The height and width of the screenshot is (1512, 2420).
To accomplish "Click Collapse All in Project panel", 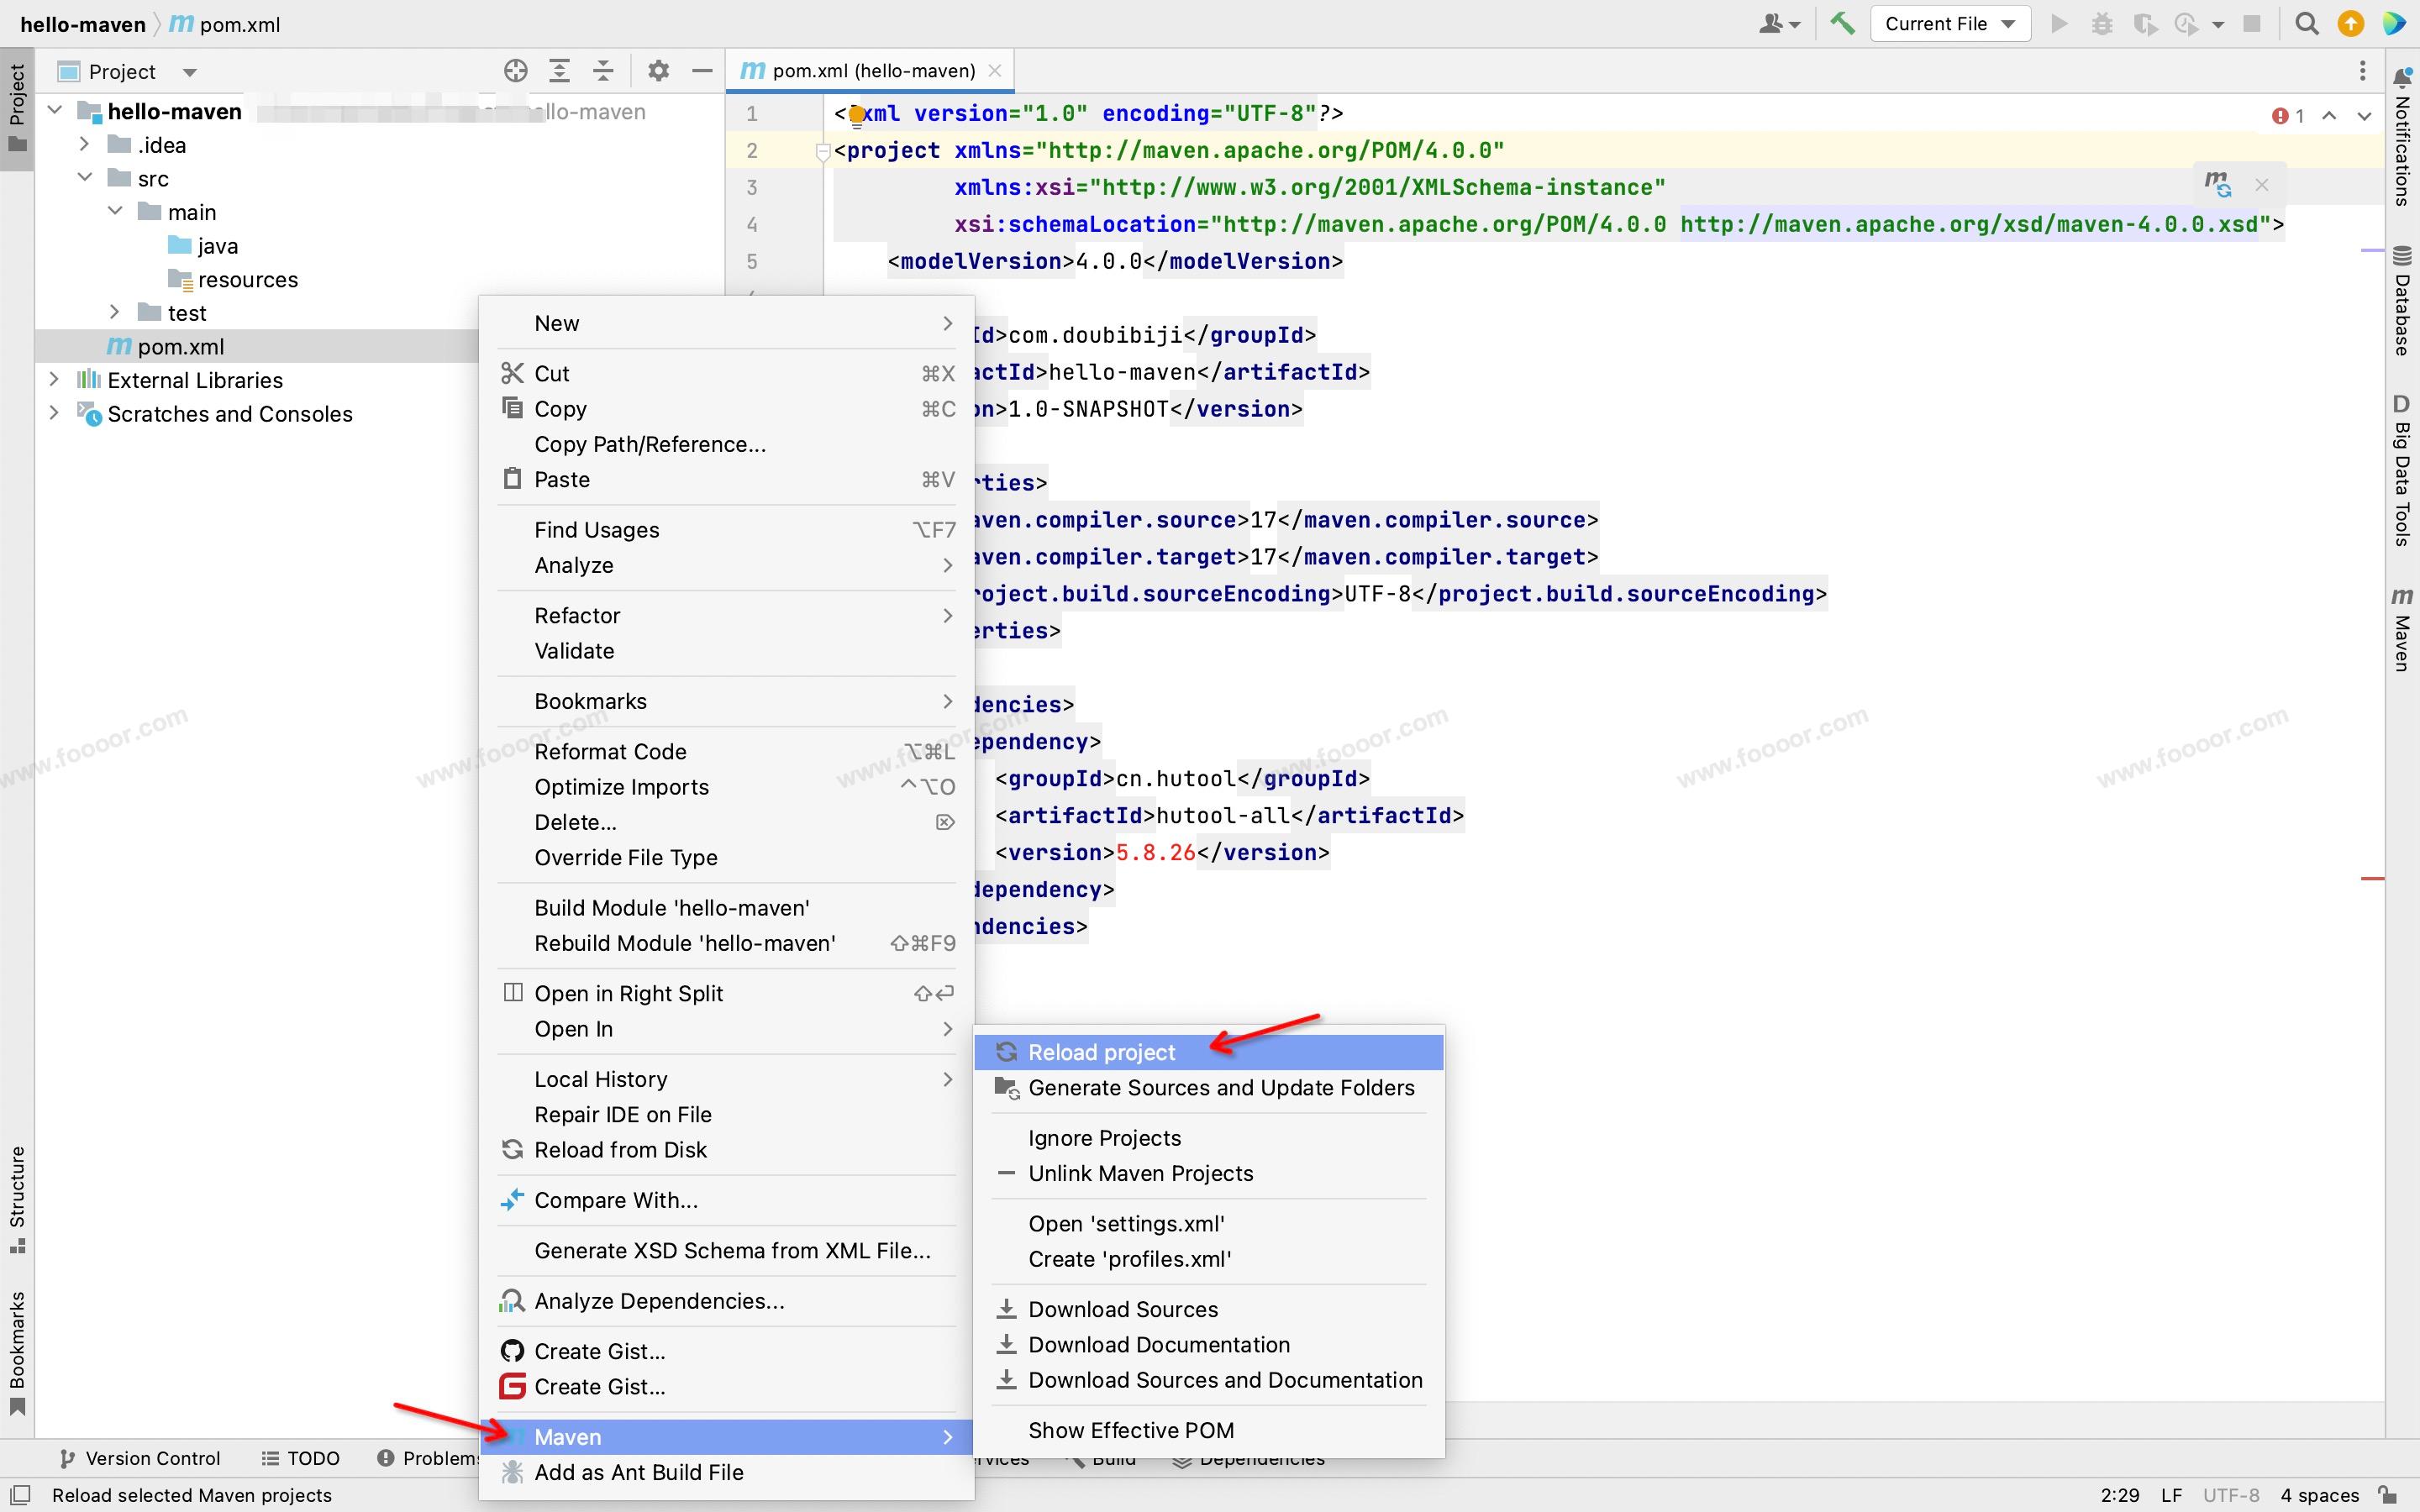I will click(603, 71).
